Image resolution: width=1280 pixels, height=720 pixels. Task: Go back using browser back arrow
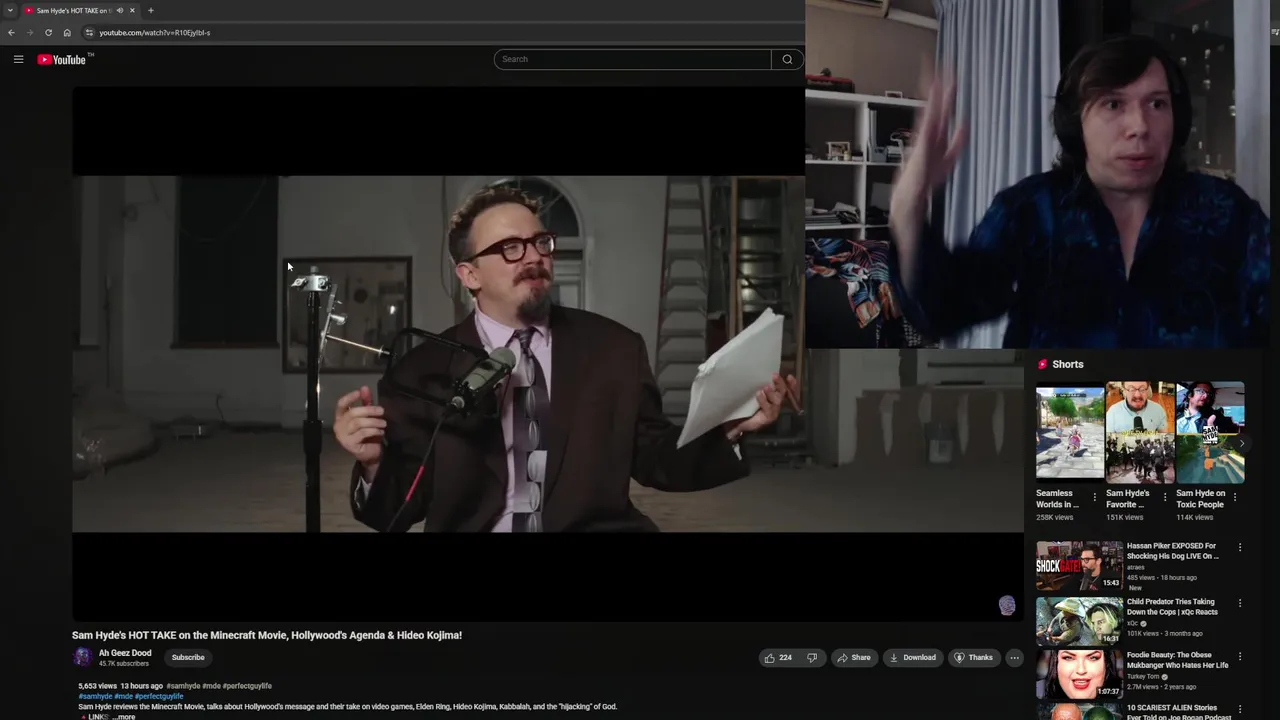[11, 32]
